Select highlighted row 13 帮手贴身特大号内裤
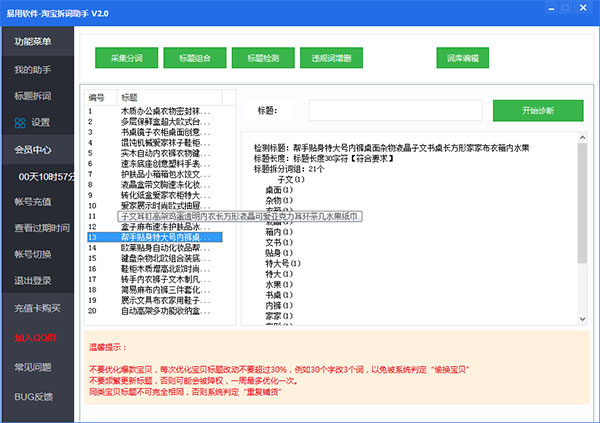 click(155, 237)
